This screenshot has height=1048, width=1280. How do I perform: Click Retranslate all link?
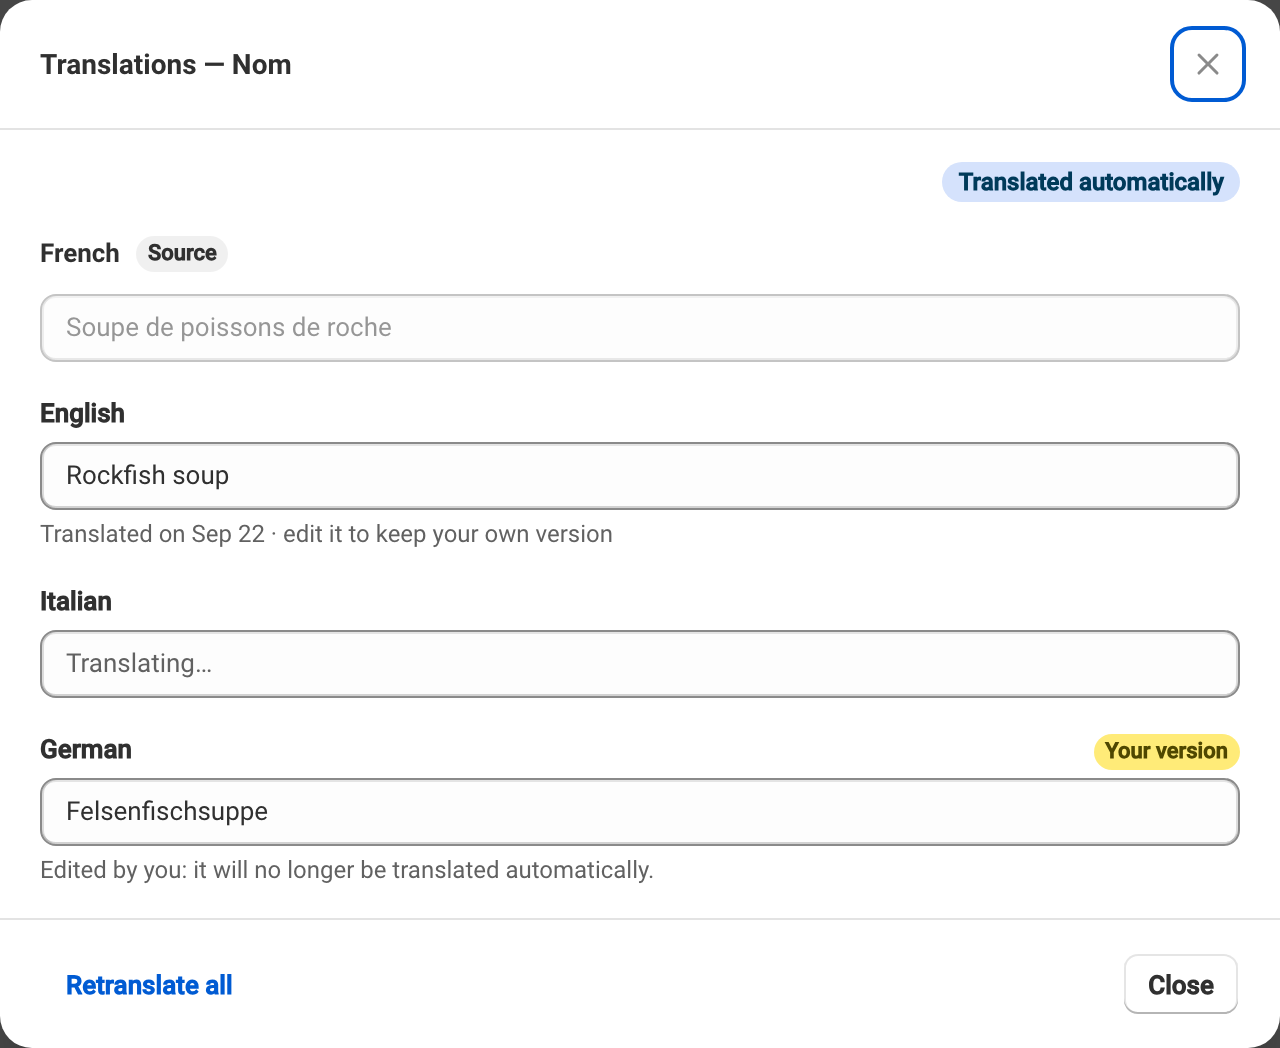pyautogui.click(x=149, y=985)
